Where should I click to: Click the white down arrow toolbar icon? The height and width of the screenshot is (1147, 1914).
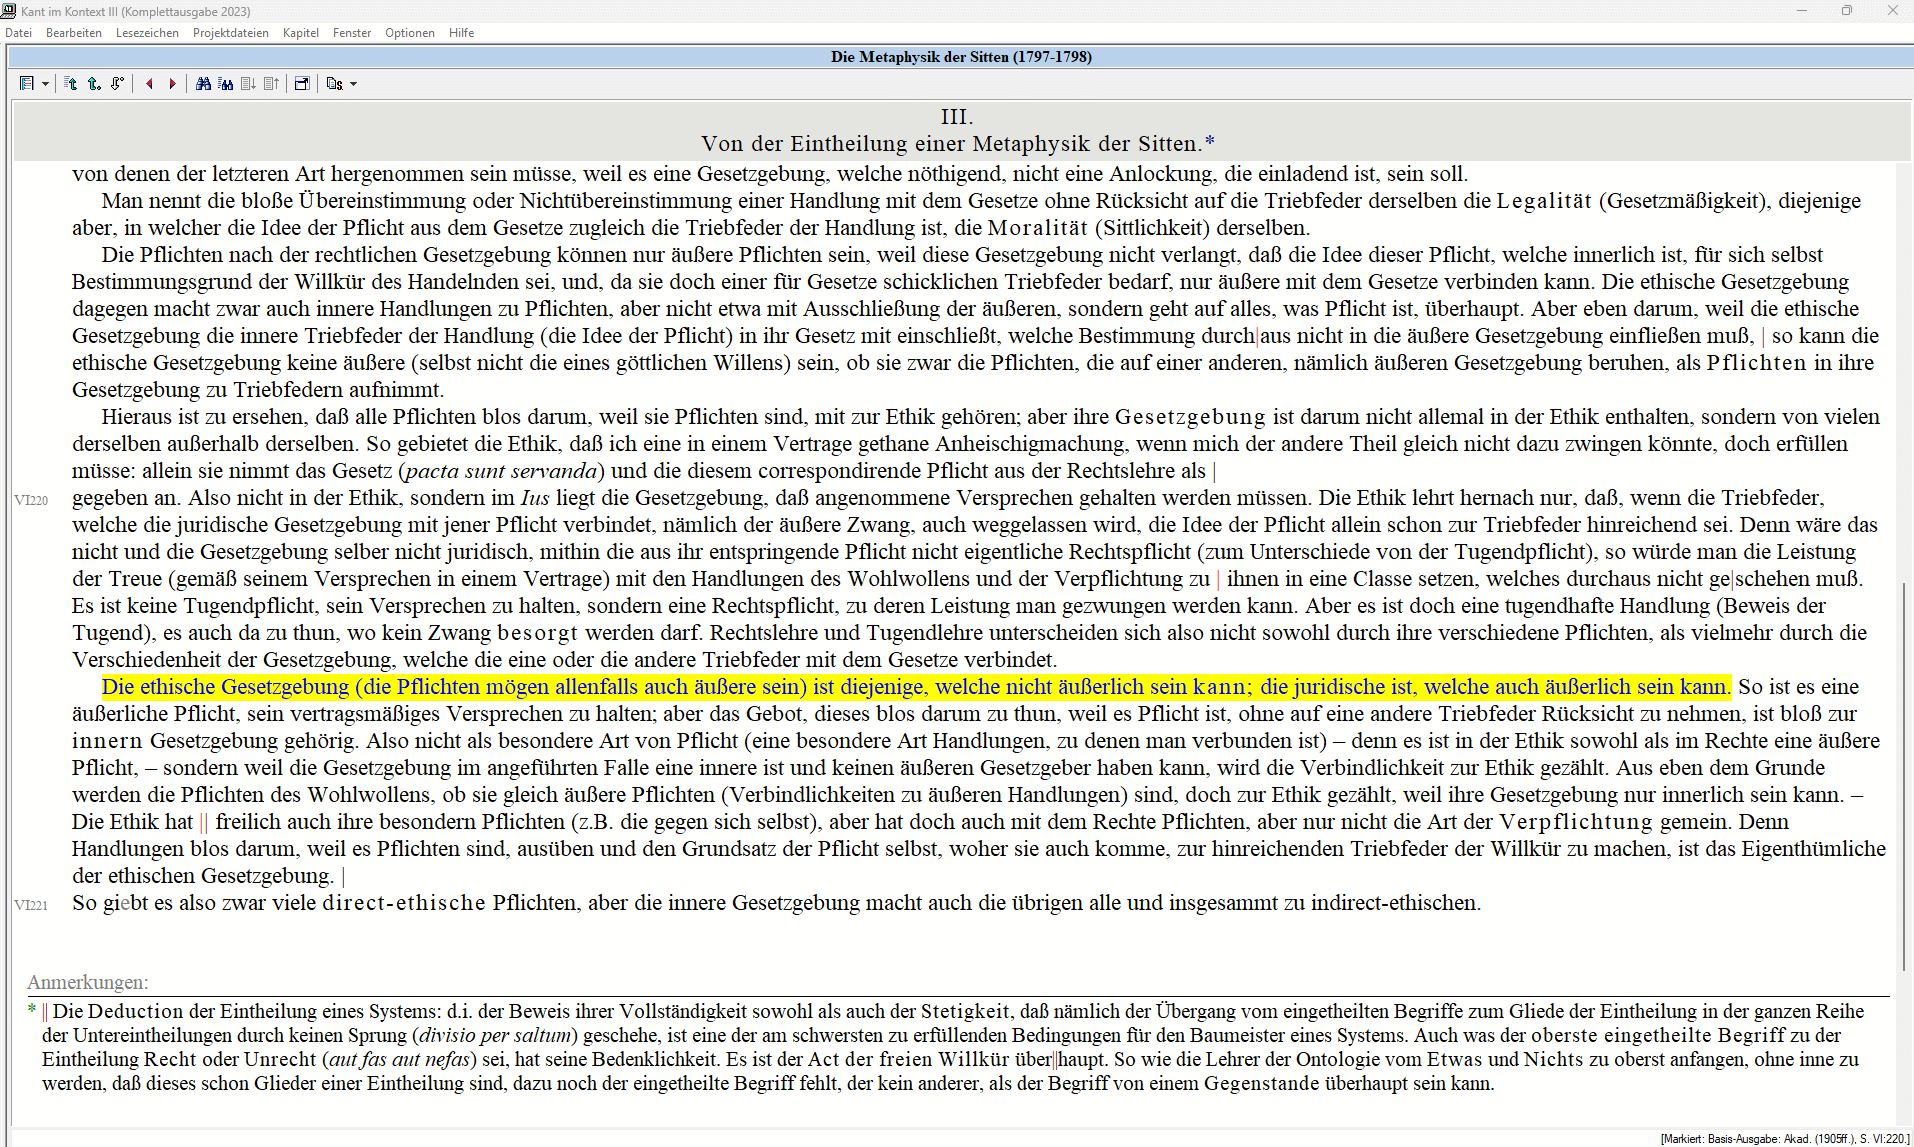click(118, 84)
